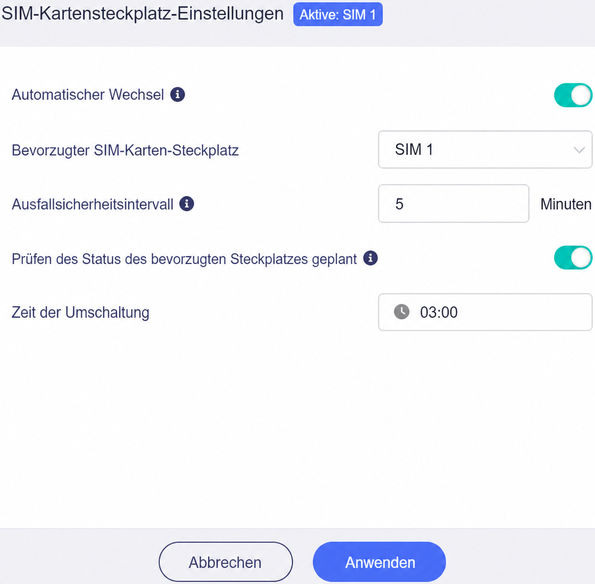This screenshot has width=595, height=584.
Task: Click the Aktive: SIM 1 badge
Action: tap(338, 14)
